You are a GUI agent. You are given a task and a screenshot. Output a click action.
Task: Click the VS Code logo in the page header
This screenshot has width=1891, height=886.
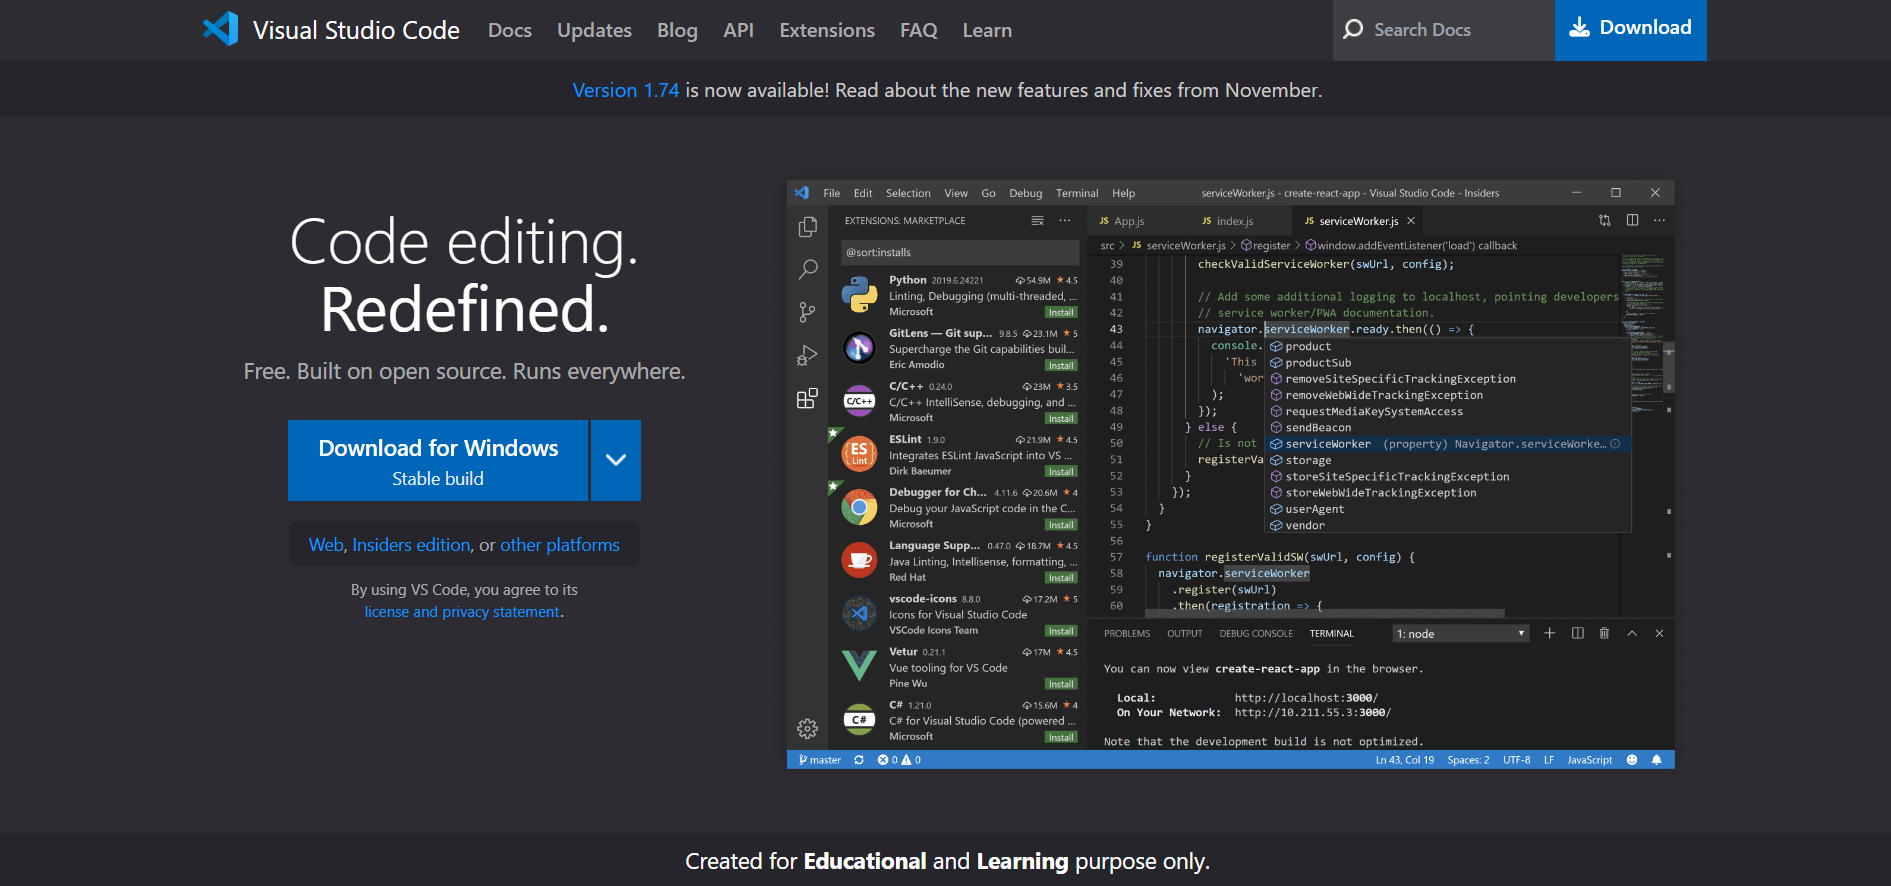coord(221,29)
